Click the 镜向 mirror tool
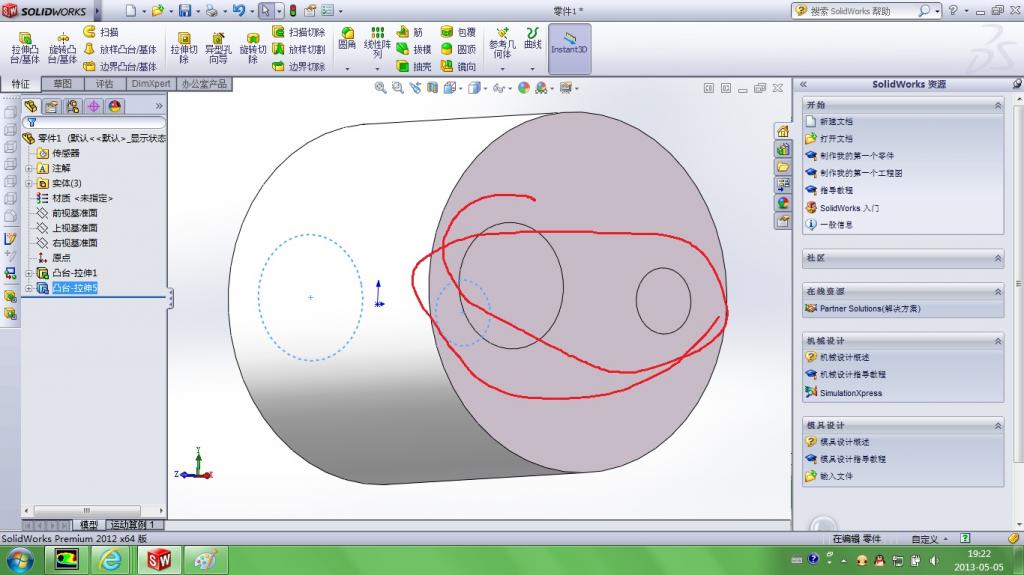 click(458, 66)
